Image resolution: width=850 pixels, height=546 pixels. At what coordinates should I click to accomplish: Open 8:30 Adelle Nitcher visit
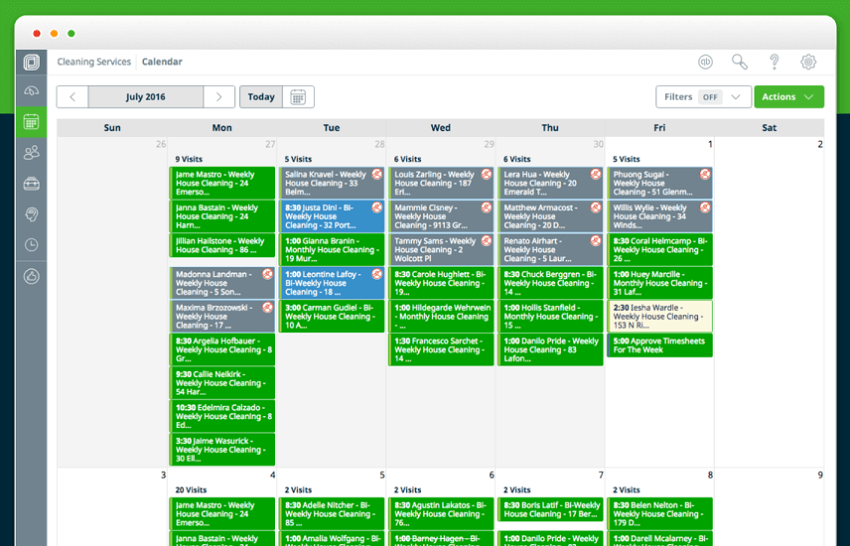pos(332,514)
